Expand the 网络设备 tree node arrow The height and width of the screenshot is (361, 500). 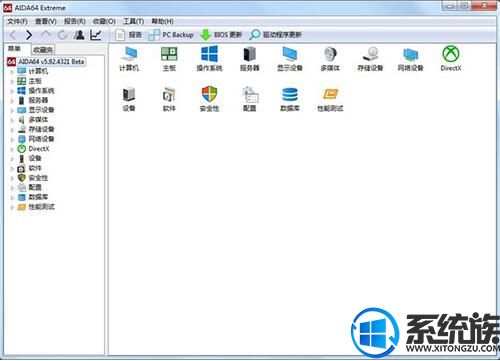(12, 139)
